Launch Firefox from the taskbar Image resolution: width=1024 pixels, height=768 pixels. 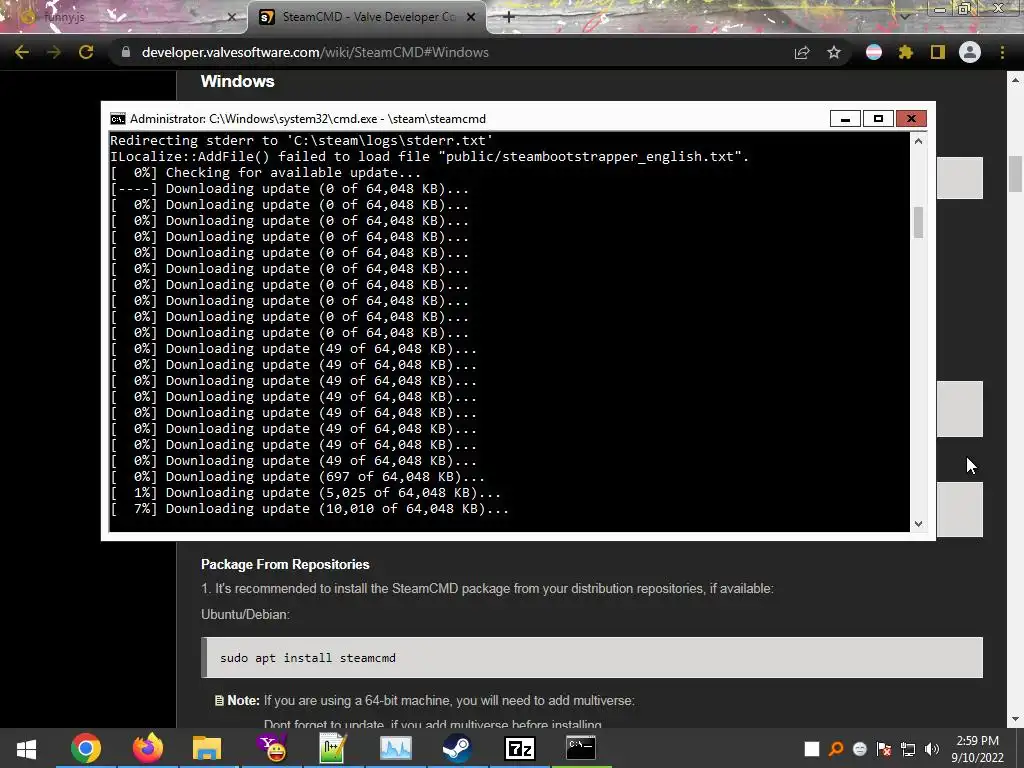[148, 748]
